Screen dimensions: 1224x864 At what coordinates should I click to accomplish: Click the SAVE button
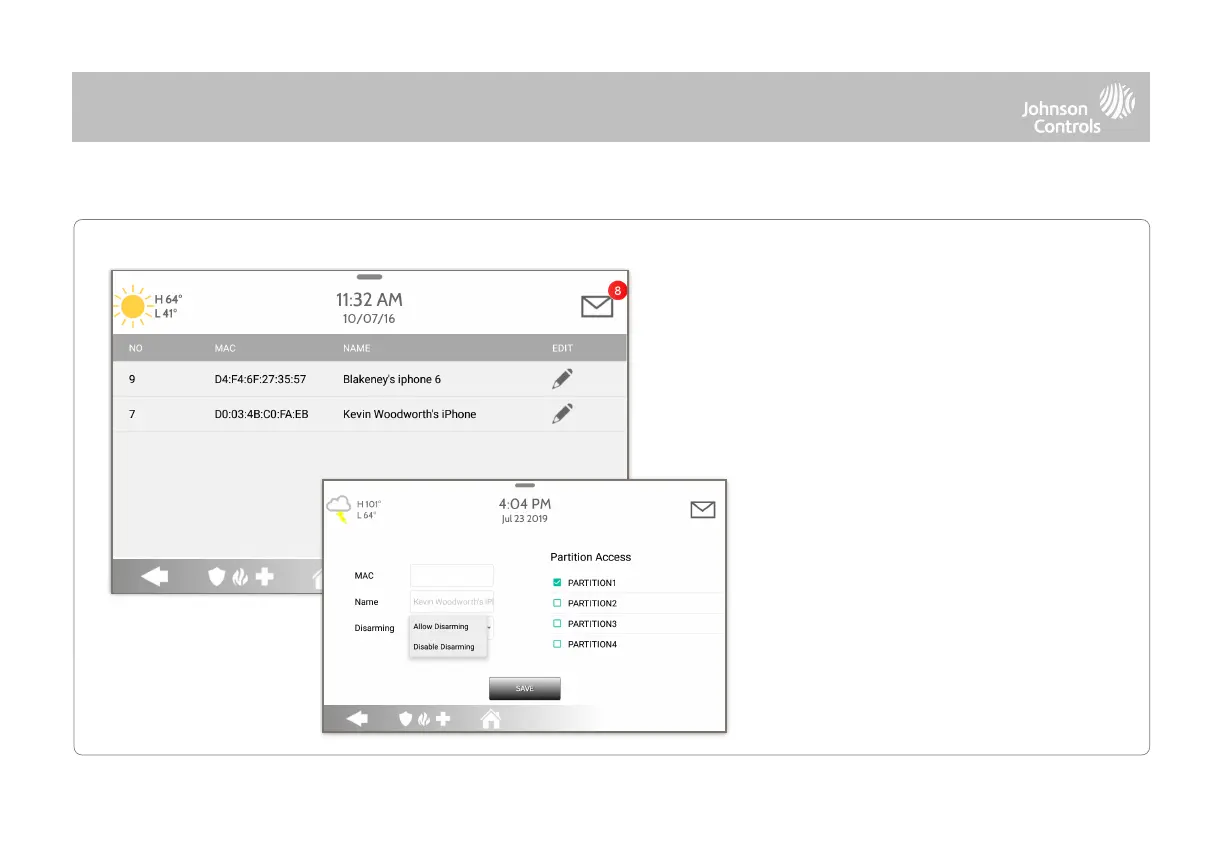(525, 688)
